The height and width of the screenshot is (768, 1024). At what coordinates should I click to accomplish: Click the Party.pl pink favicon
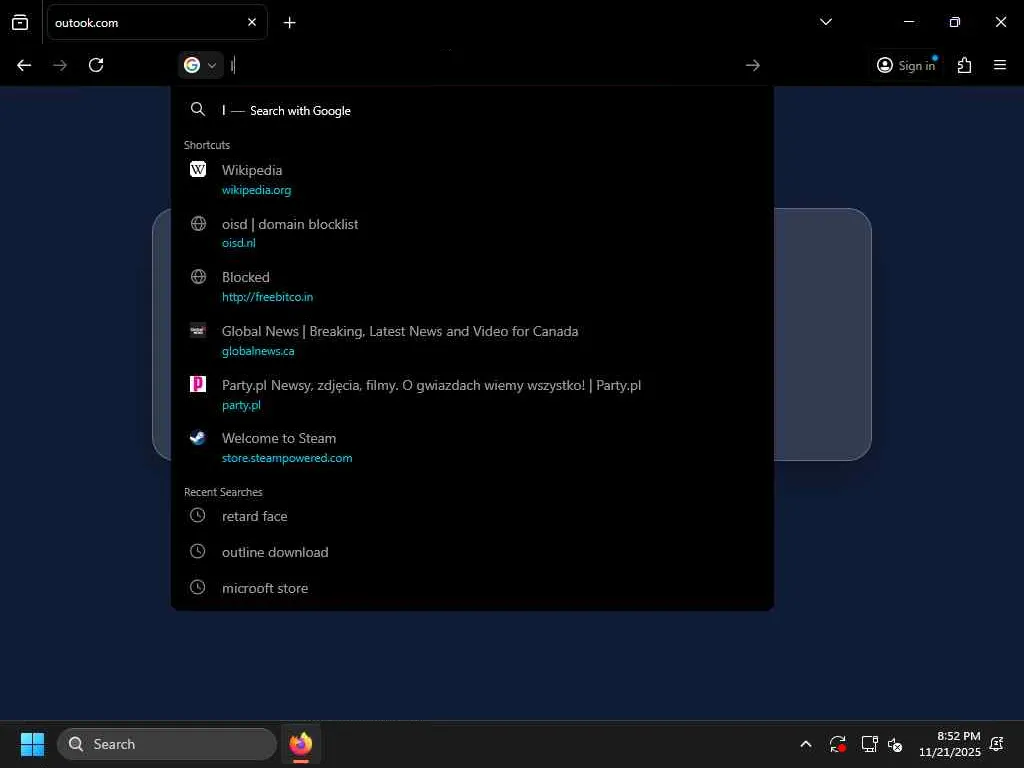(198, 384)
